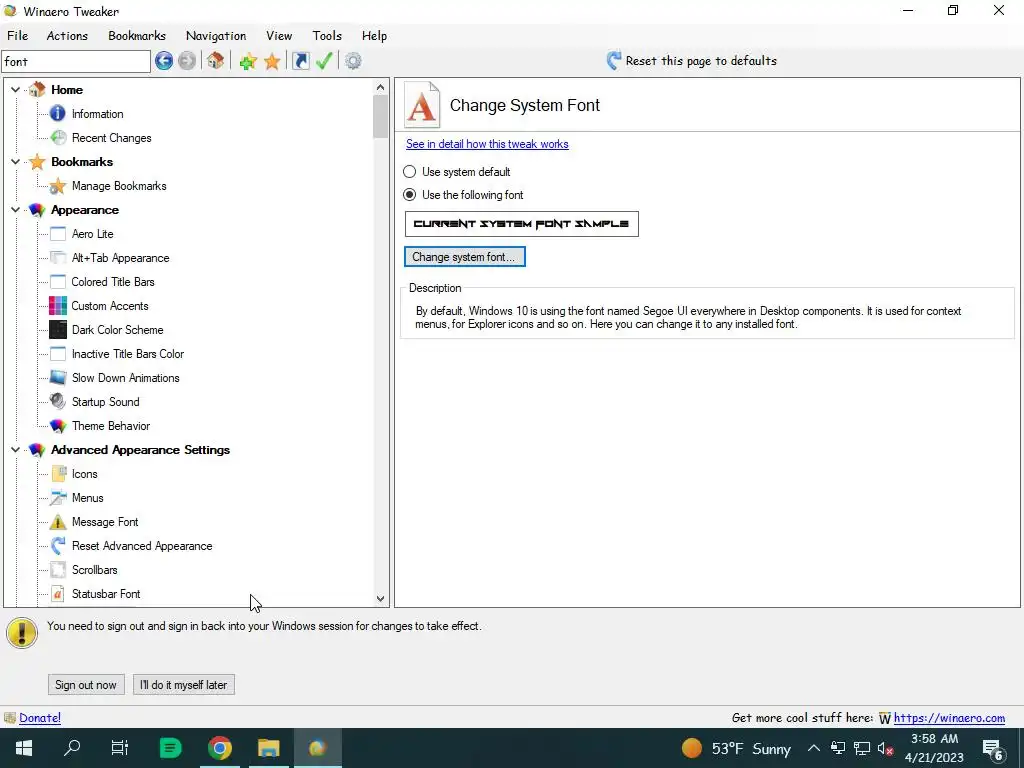Click the Menus tree icon
Viewport: 1024px width, 768px height.
tap(57, 498)
